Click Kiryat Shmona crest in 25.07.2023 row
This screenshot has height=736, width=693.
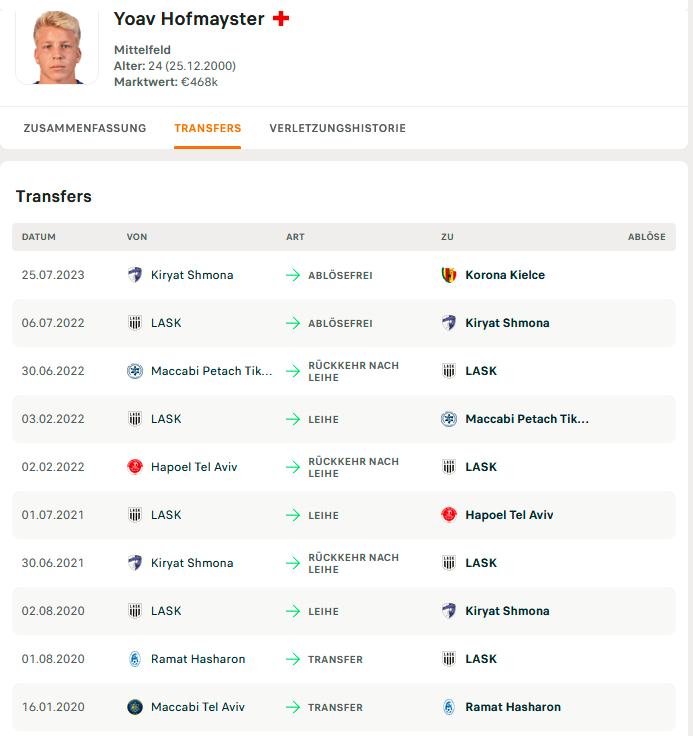pyautogui.click(x=135, y=275)
